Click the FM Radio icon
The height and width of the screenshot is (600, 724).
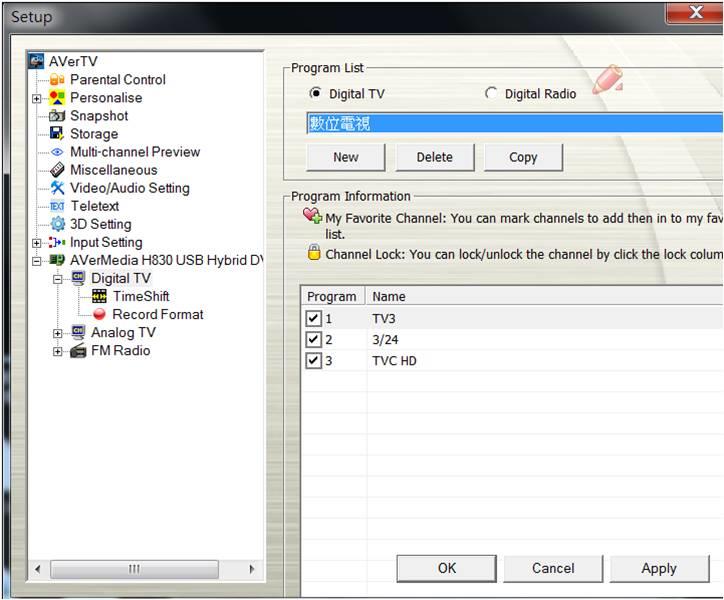(x=78, y=351)
